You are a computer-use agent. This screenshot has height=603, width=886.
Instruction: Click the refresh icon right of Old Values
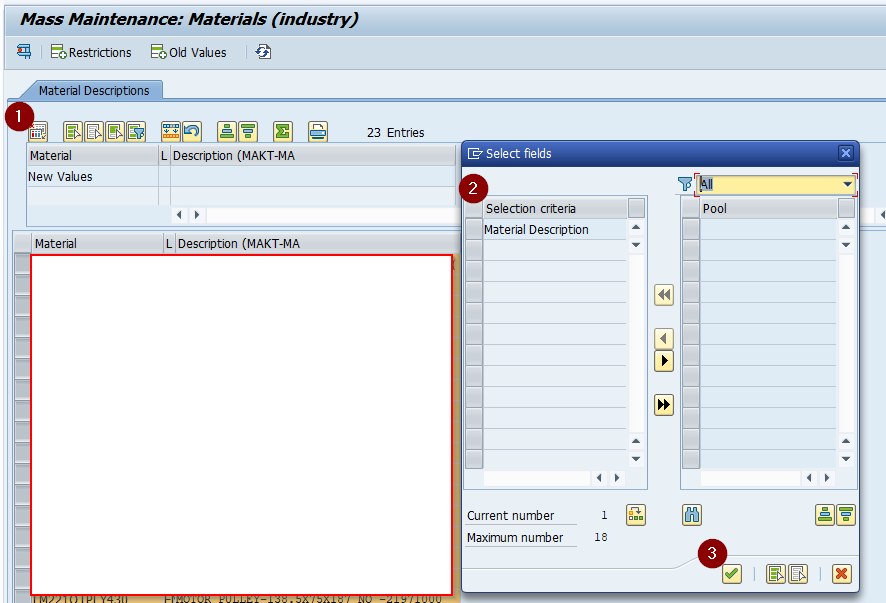click(x=263, y=52)
